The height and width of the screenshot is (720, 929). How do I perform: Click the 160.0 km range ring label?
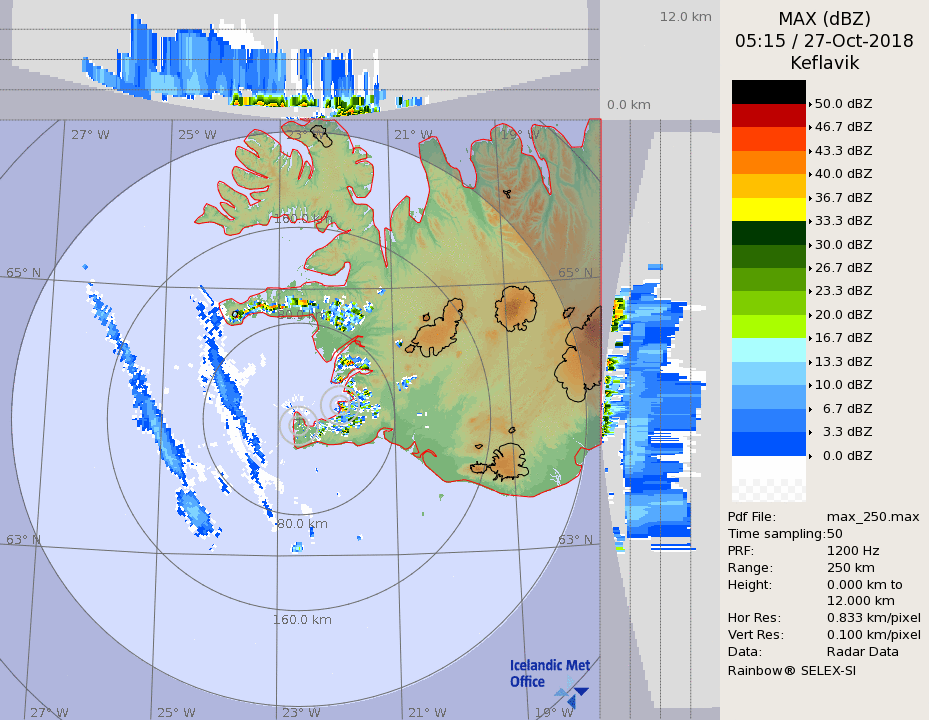pyautogui.click(x=302, y=619)
